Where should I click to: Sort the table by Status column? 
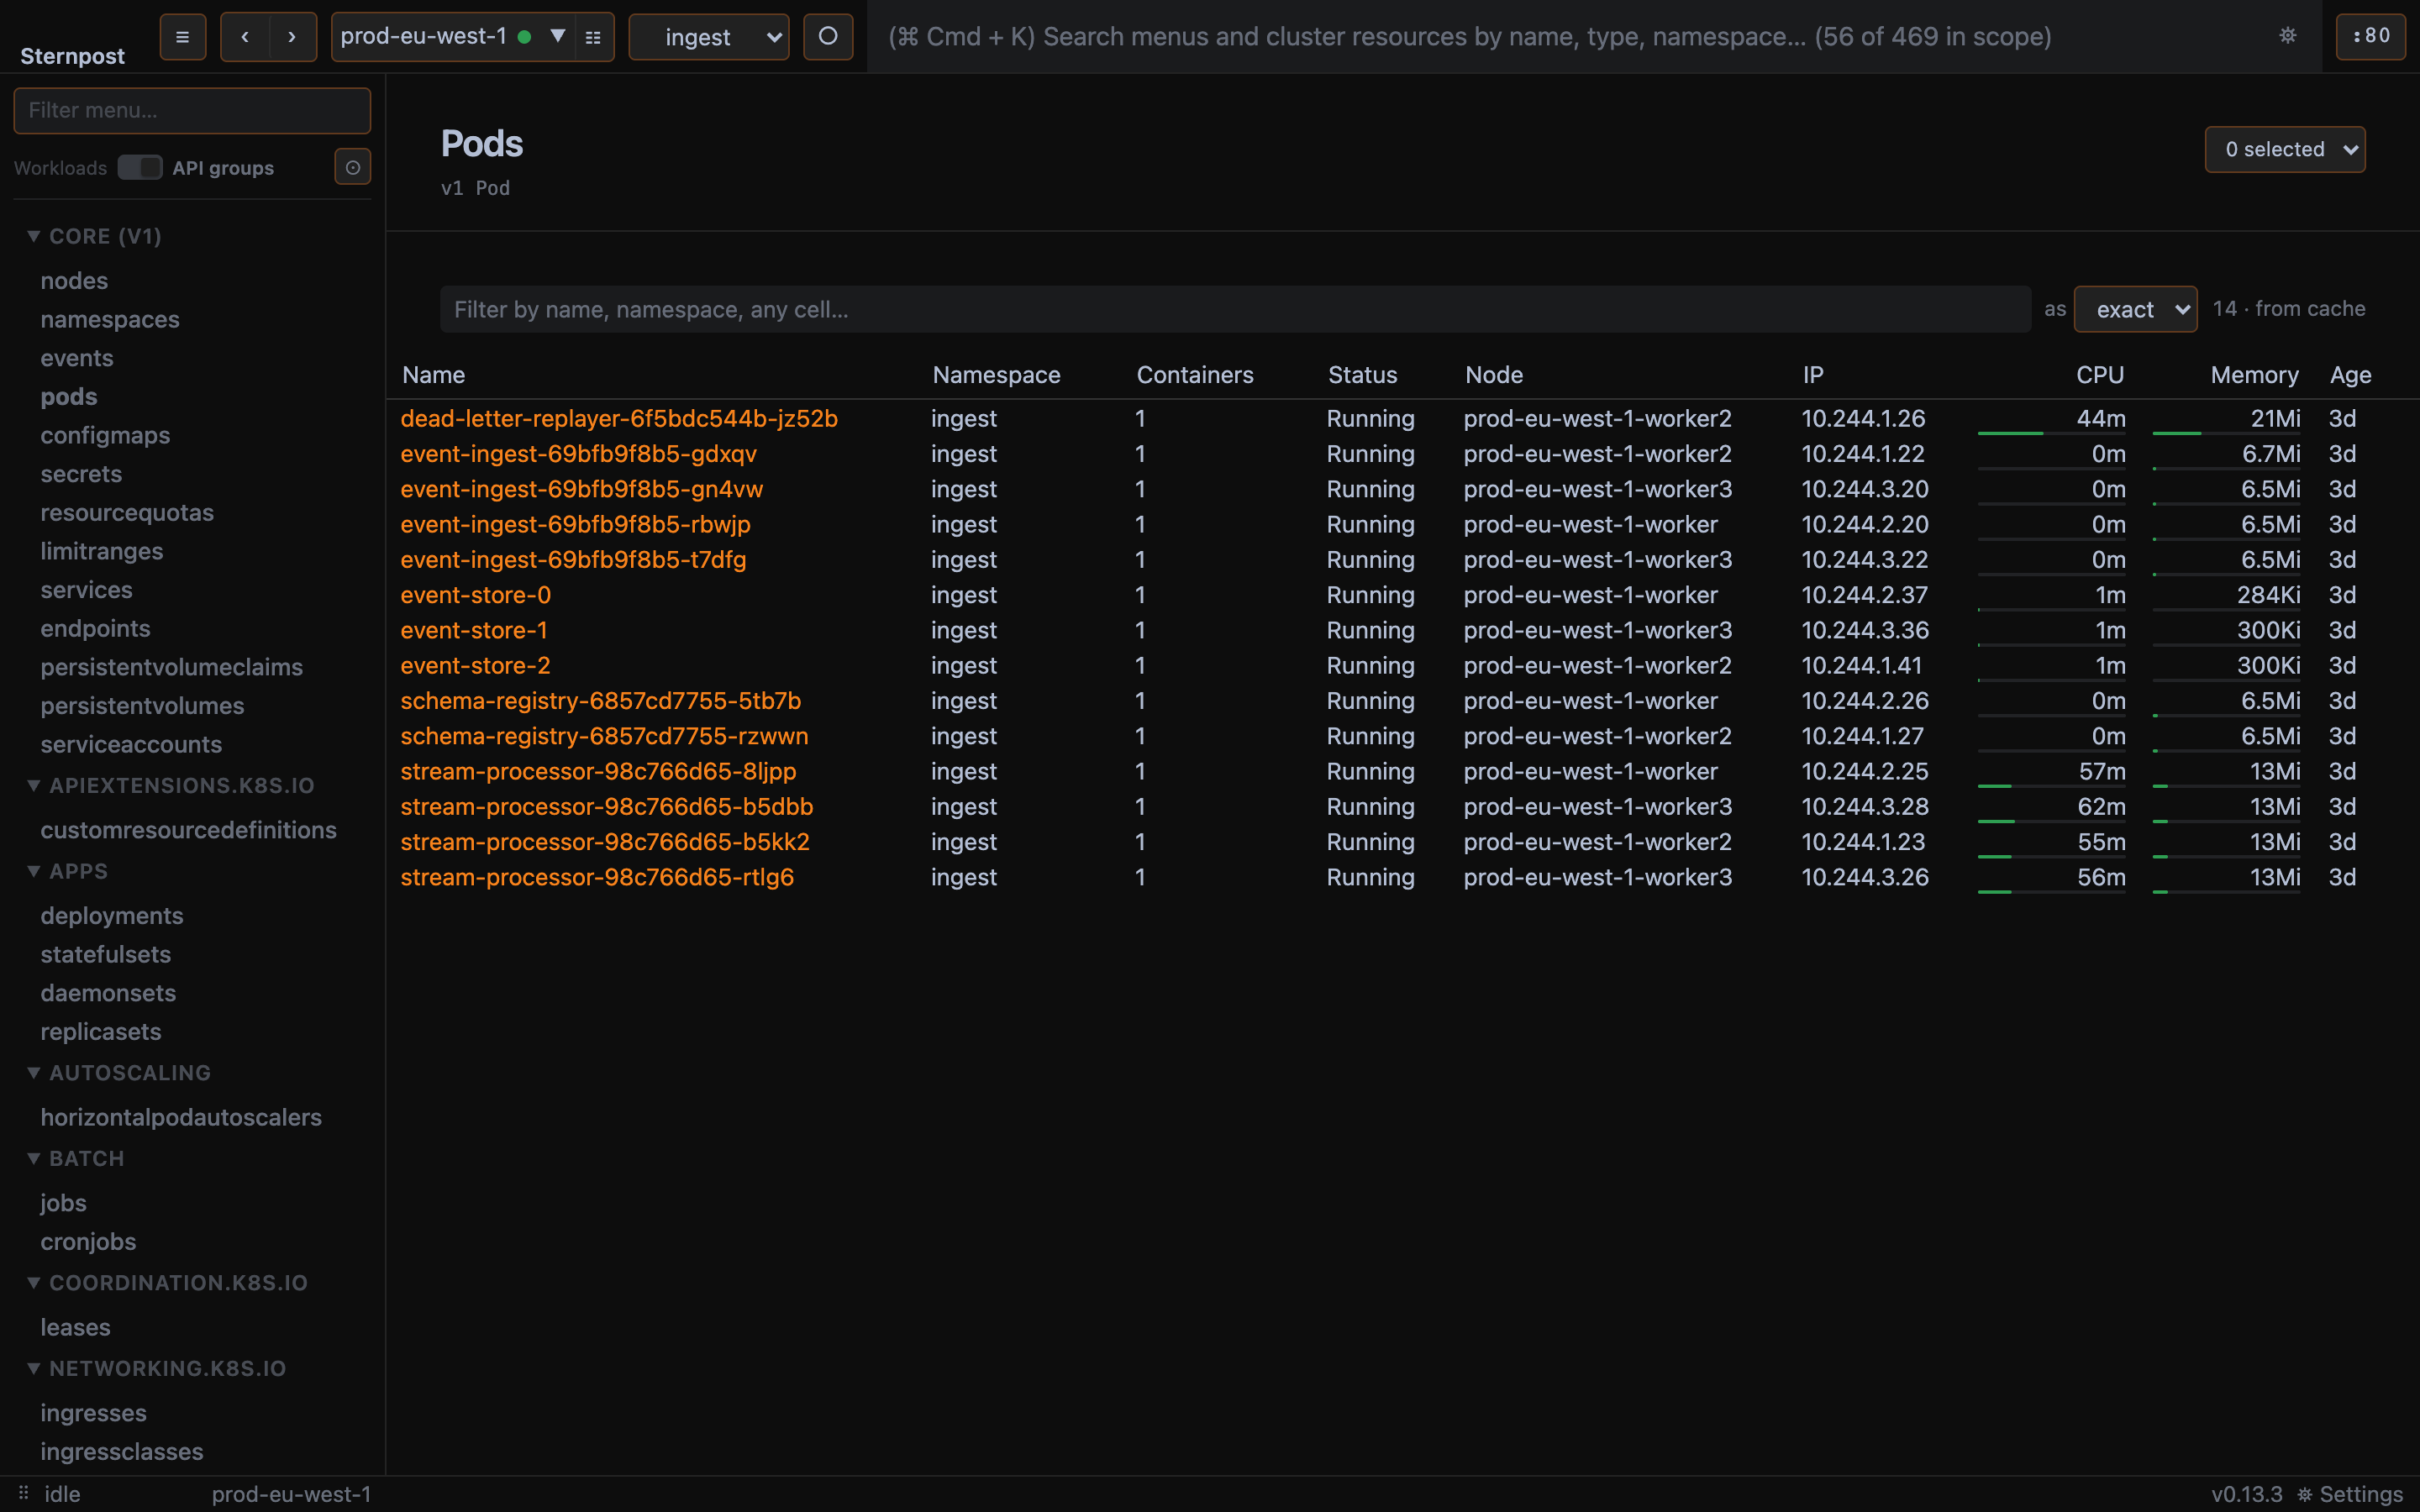(1362, 374)
